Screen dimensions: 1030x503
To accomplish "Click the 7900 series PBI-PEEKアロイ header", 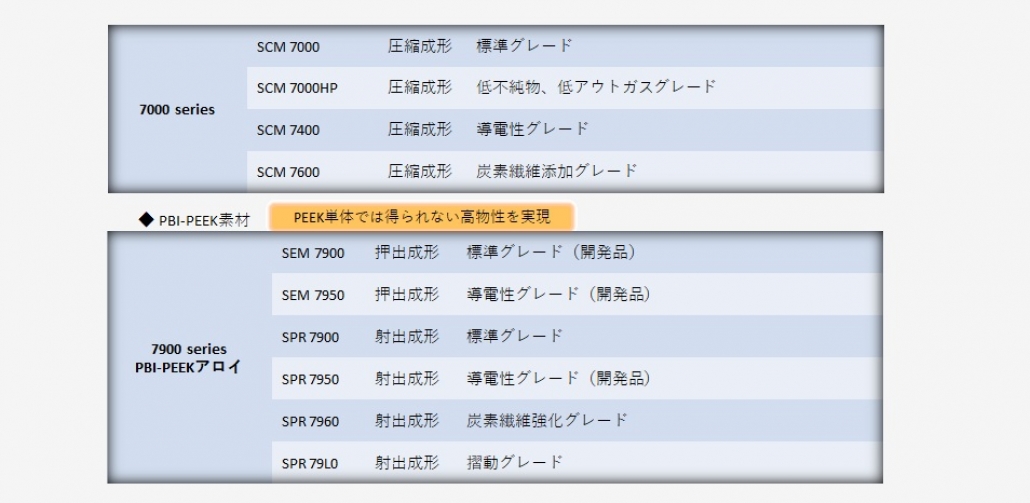I will tap(189, 358).
